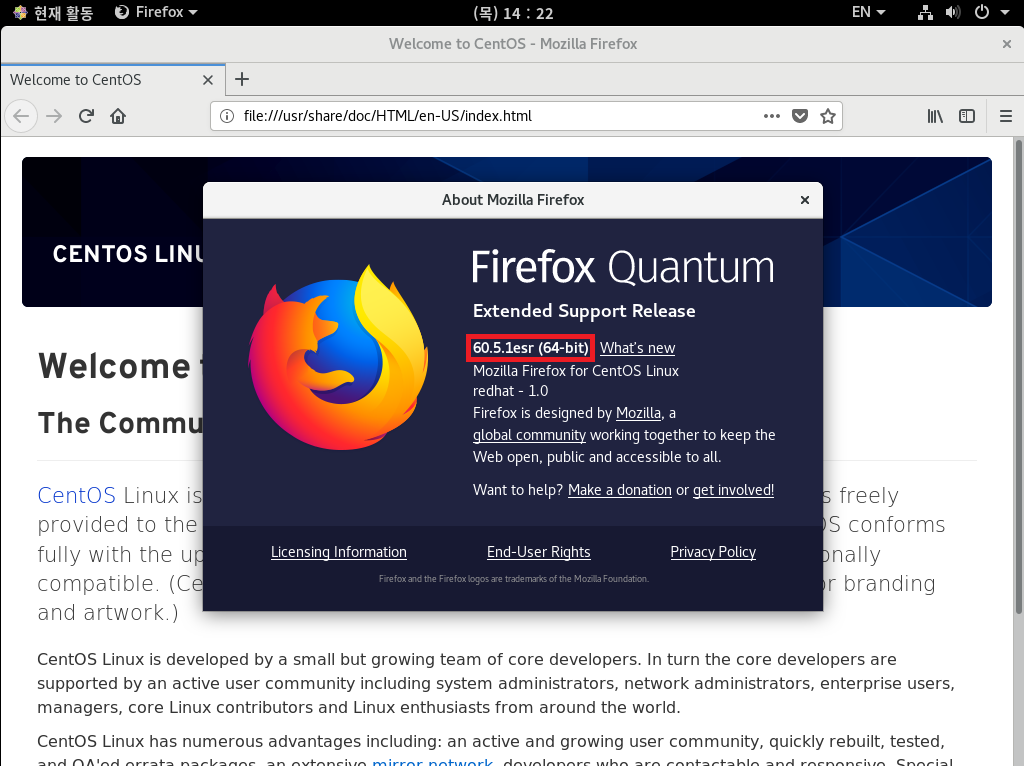Open the What's new link
This screenshot has width=1024, height=766.
click(x=637, y=348)
